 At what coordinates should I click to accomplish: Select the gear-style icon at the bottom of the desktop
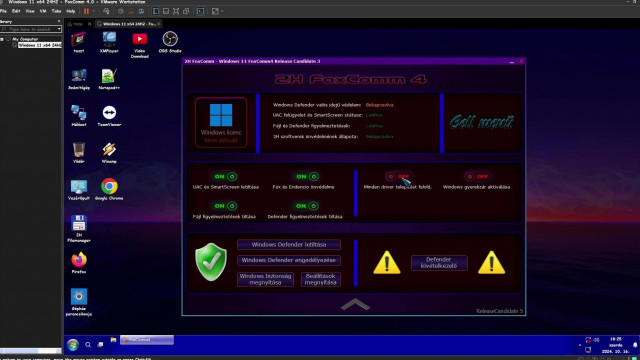tap(79, 302)
